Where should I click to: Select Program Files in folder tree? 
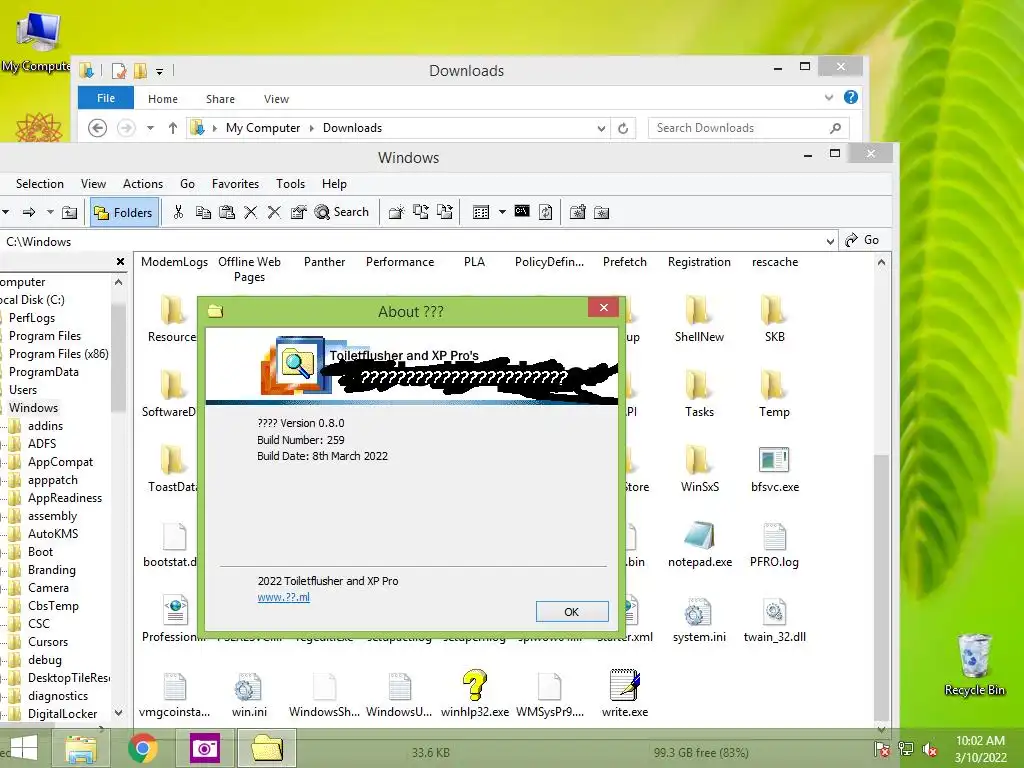pos(44,336)
